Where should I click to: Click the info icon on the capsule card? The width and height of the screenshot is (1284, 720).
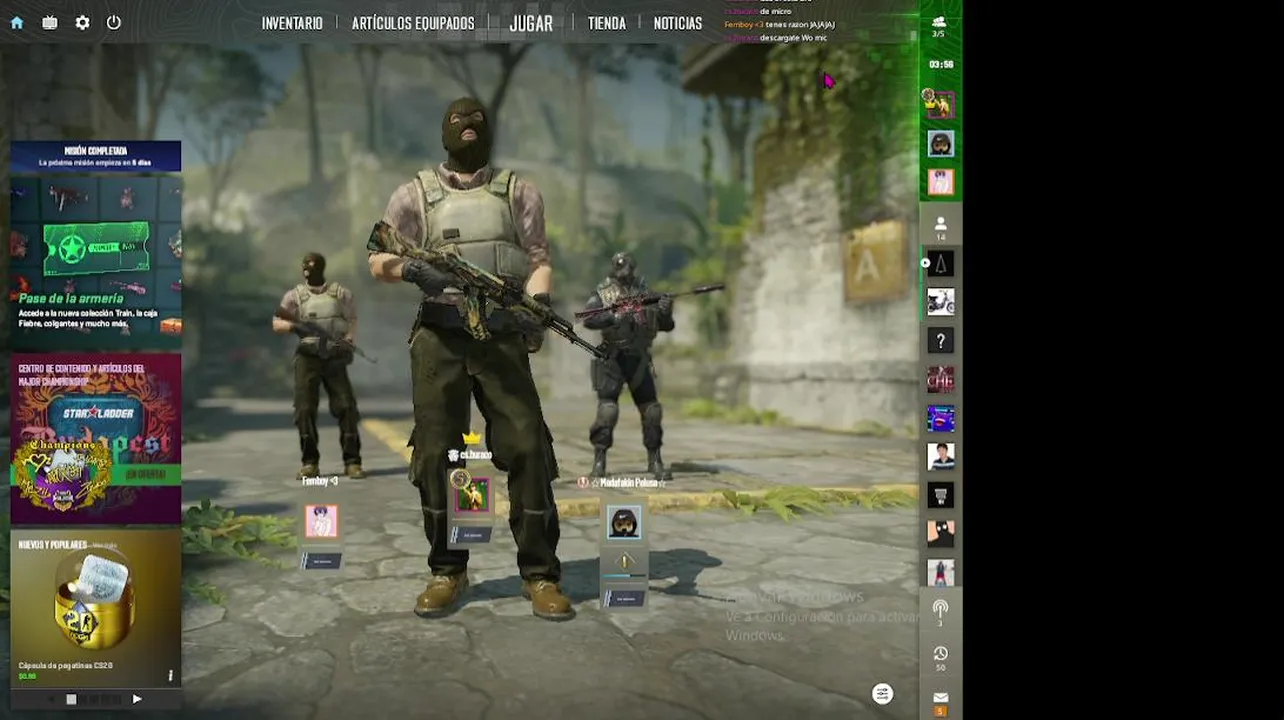170,676
